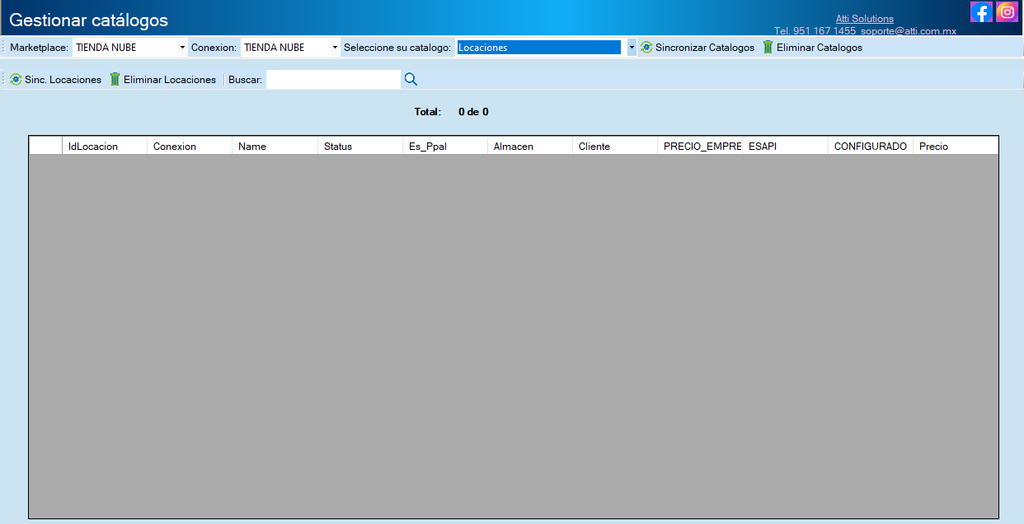
Task: Sort by Almacen column header
Action: click(530, 146)
